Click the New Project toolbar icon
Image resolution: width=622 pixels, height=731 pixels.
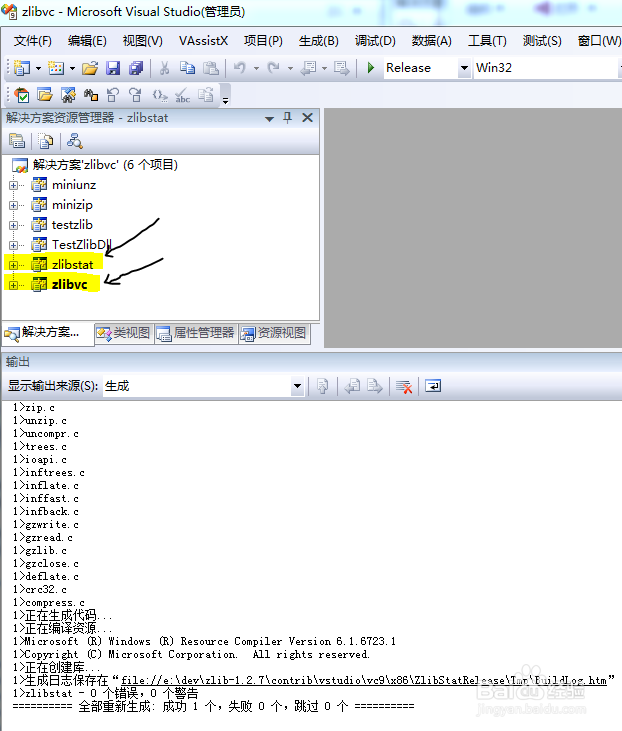tap(22, 68)
